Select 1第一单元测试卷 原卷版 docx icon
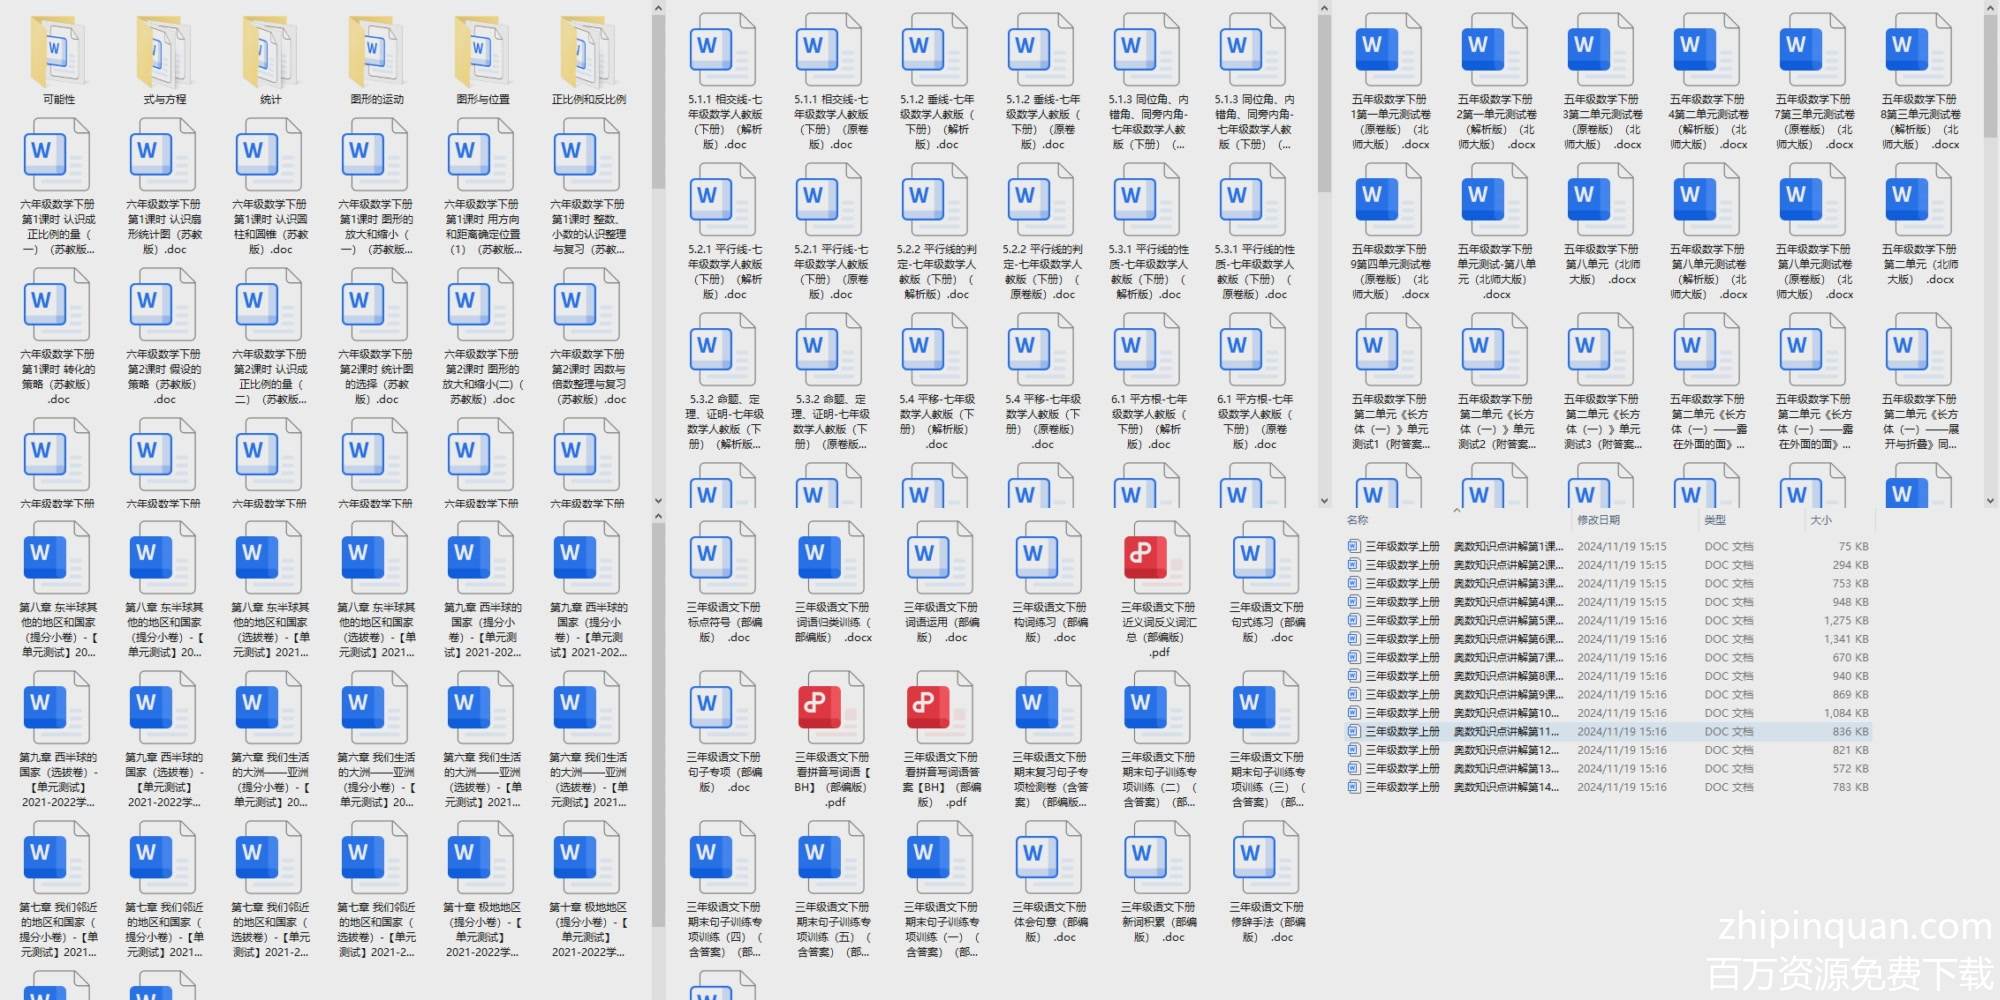Image resolution: width=2000 pixels, height=1000 pixels. tap(1389, 49)
